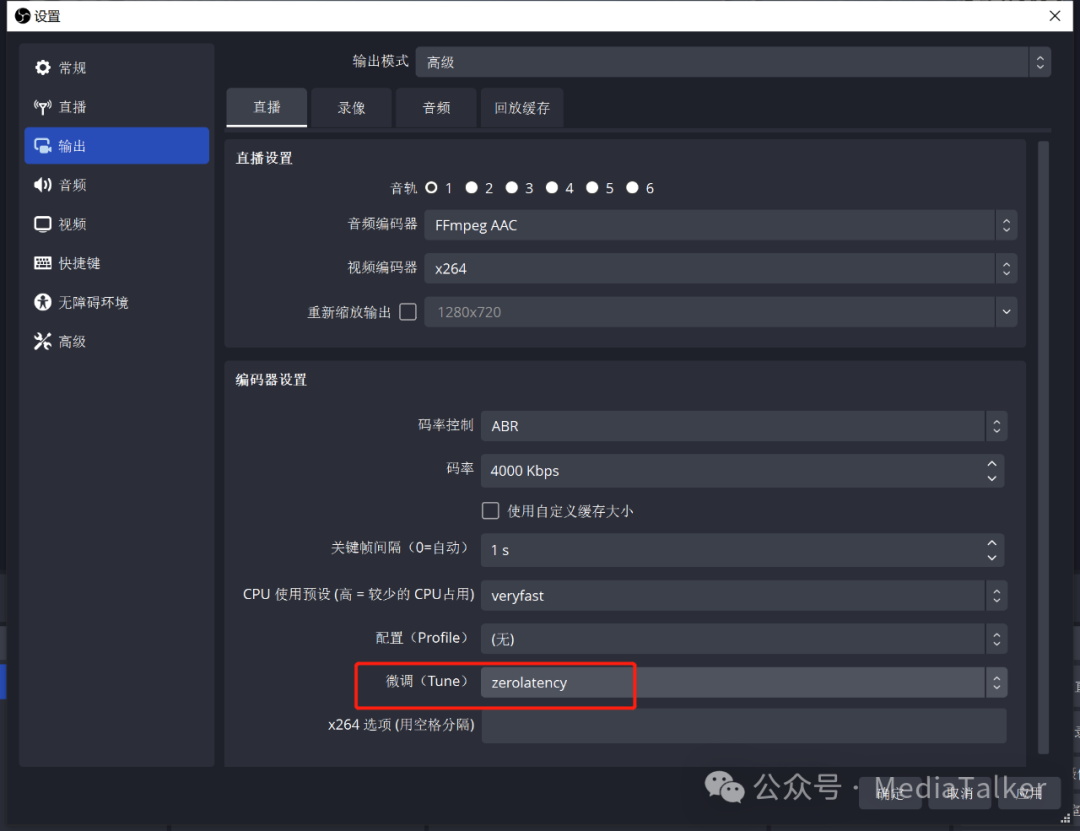Viewport: 1080px width, 831px height.
Task: Click the x264 选项 text input field
Action: 743,726
